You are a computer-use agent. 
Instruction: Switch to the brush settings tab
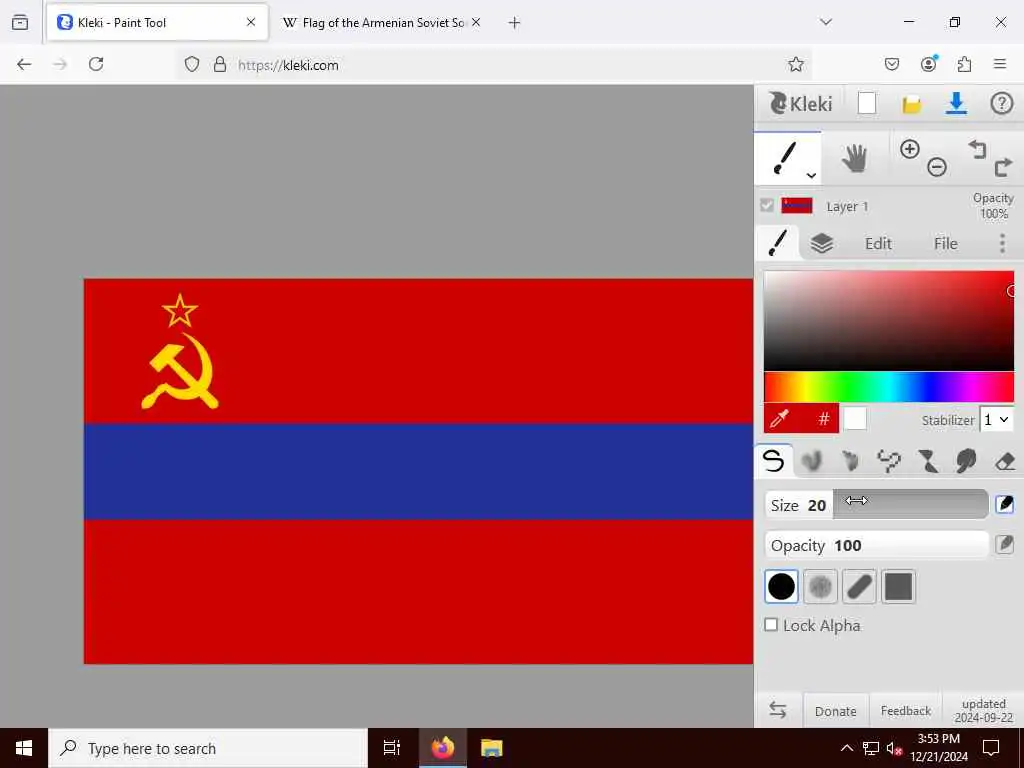coord(778,243)
